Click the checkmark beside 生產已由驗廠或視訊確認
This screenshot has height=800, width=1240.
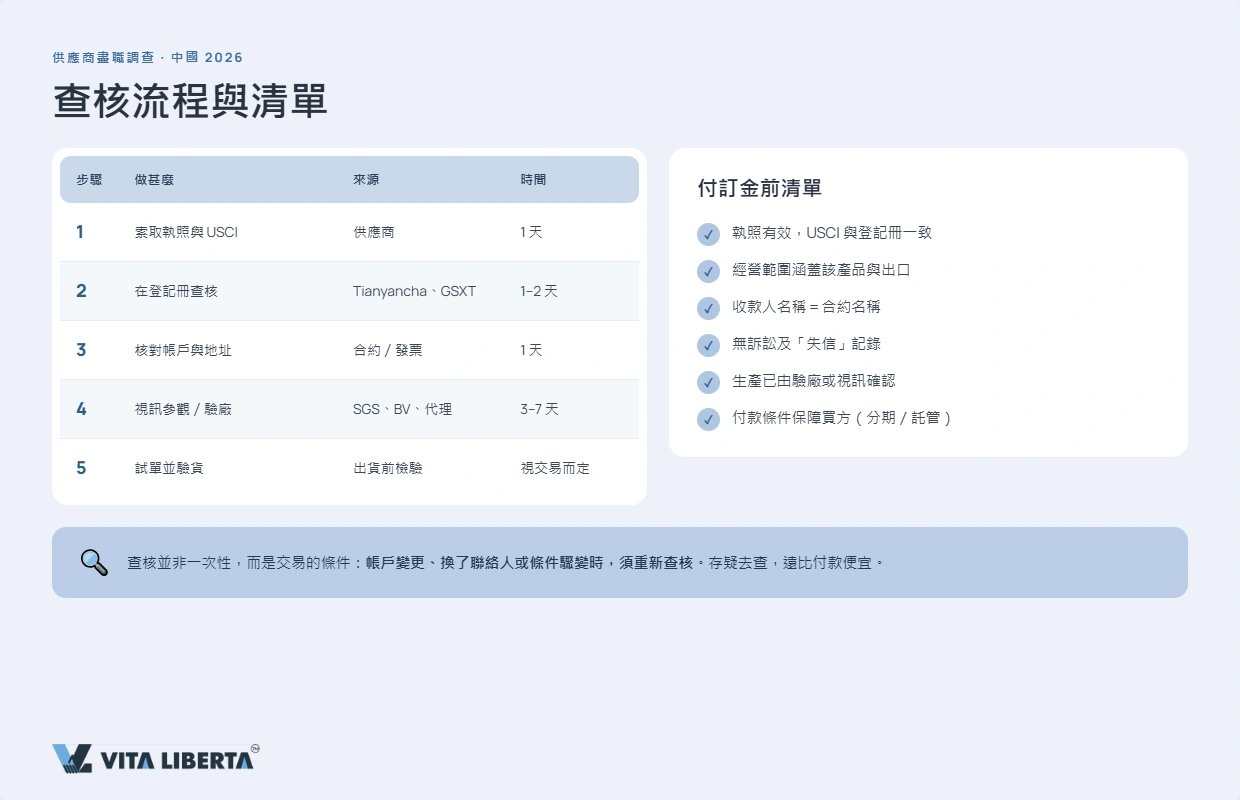pyautogui.click(x=708, y=382)
